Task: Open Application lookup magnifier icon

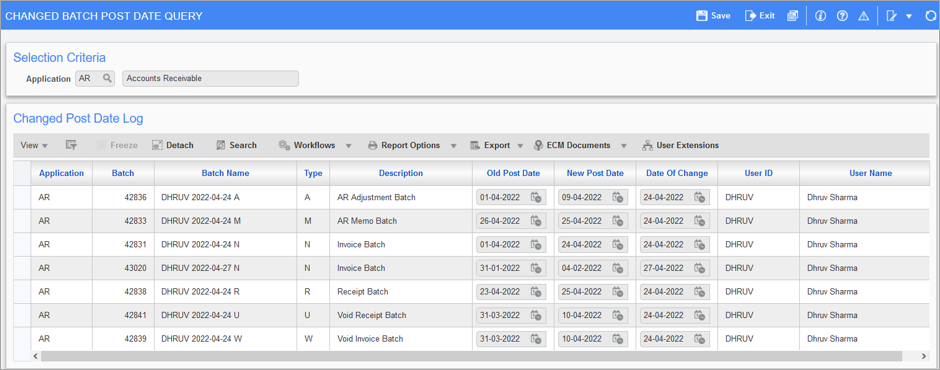Action: click(x=107, y=79)
